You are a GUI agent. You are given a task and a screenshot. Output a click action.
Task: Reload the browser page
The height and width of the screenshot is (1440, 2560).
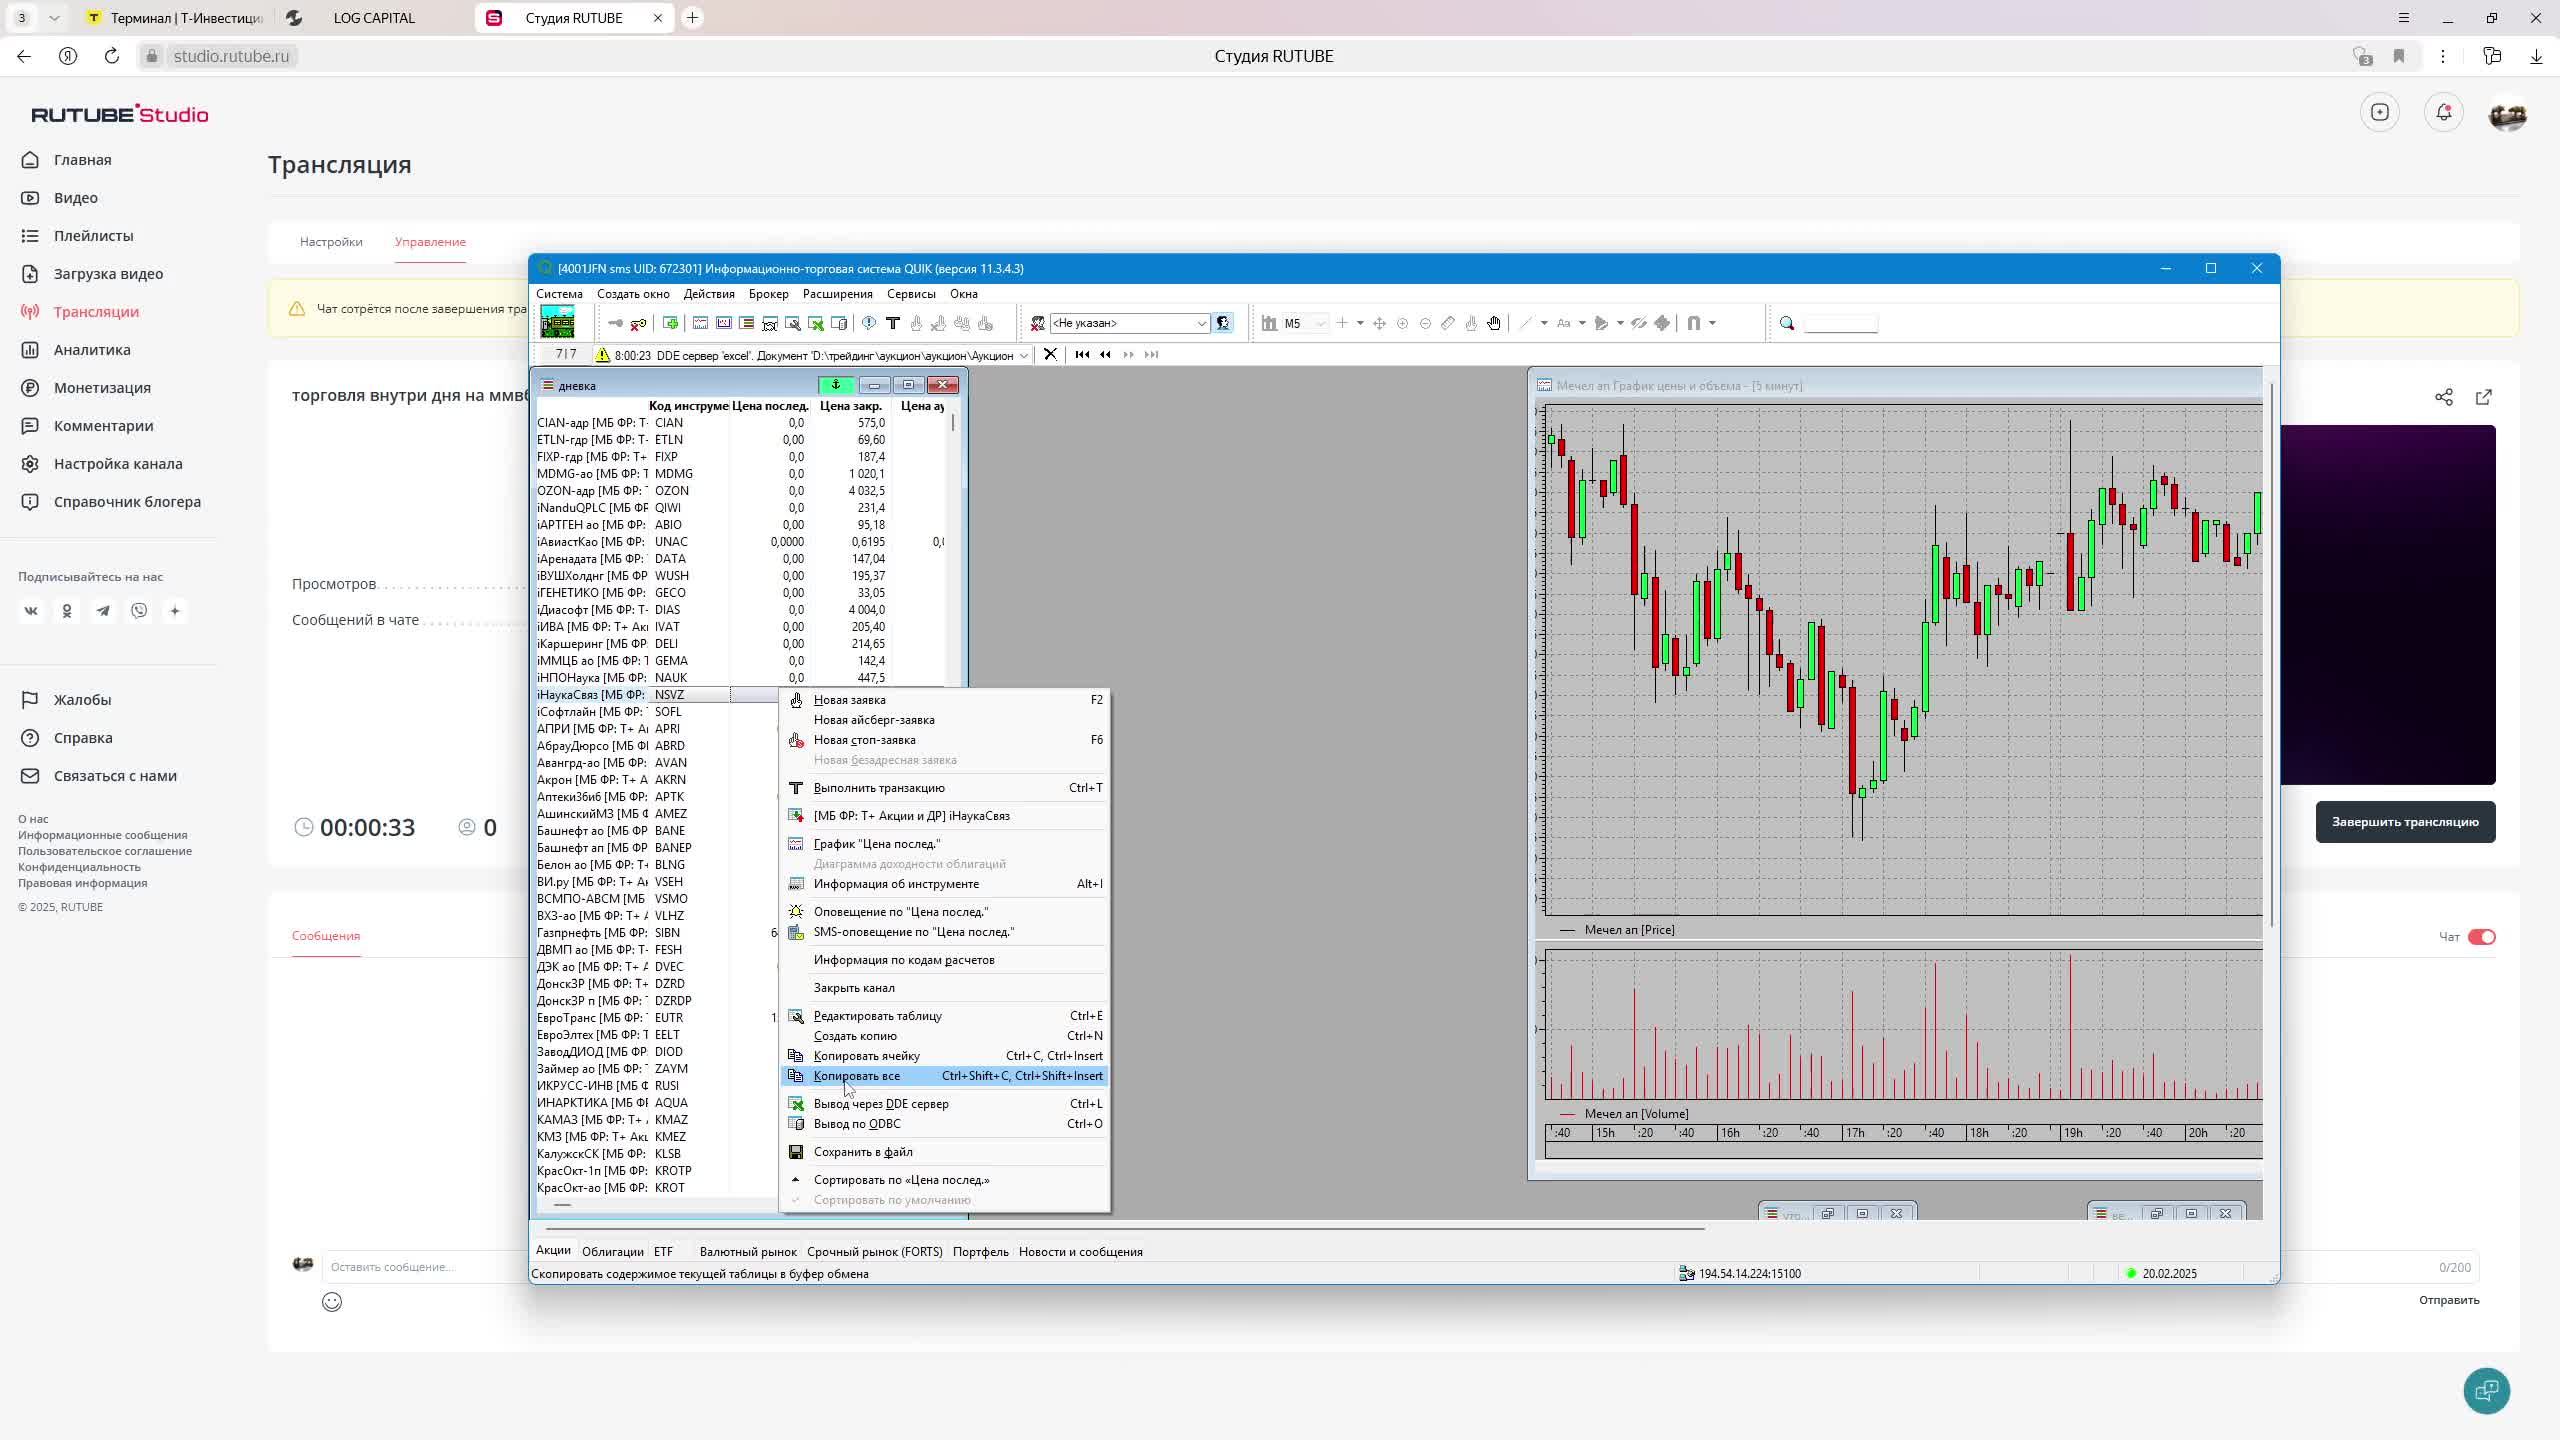(112, 56)
